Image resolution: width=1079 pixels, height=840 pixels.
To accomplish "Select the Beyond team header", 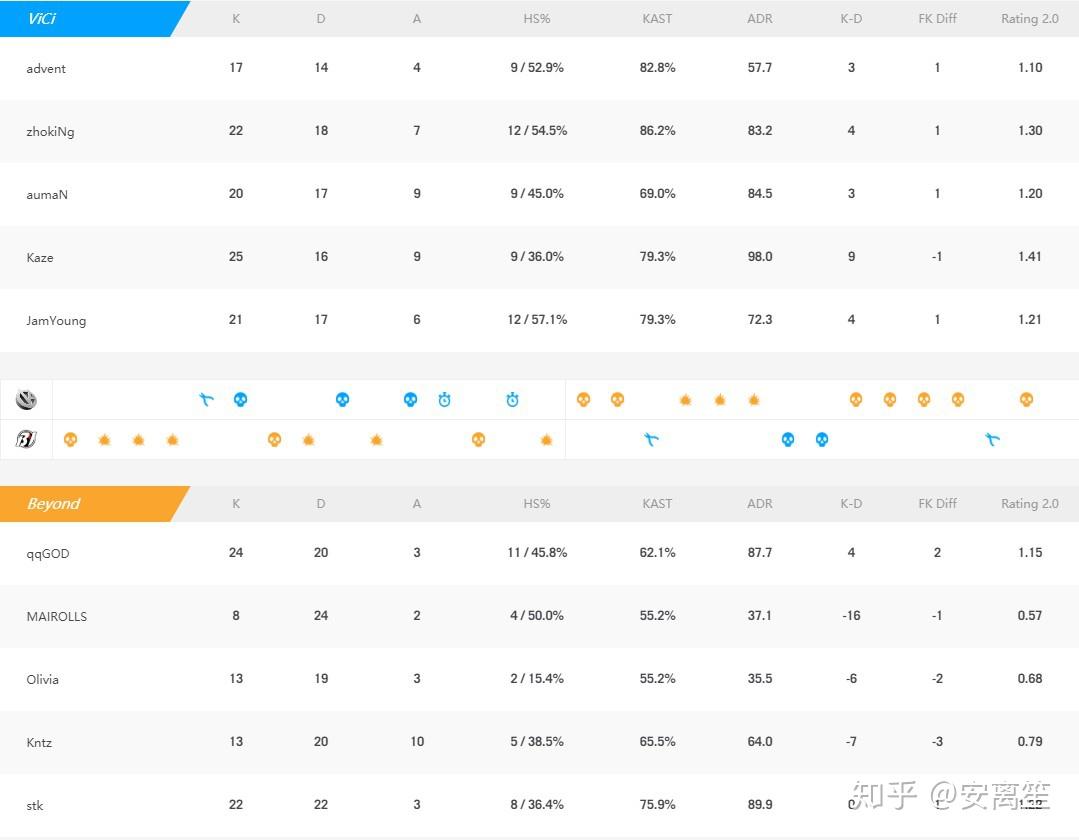I will pyautogui.click(x=53, y=504).
